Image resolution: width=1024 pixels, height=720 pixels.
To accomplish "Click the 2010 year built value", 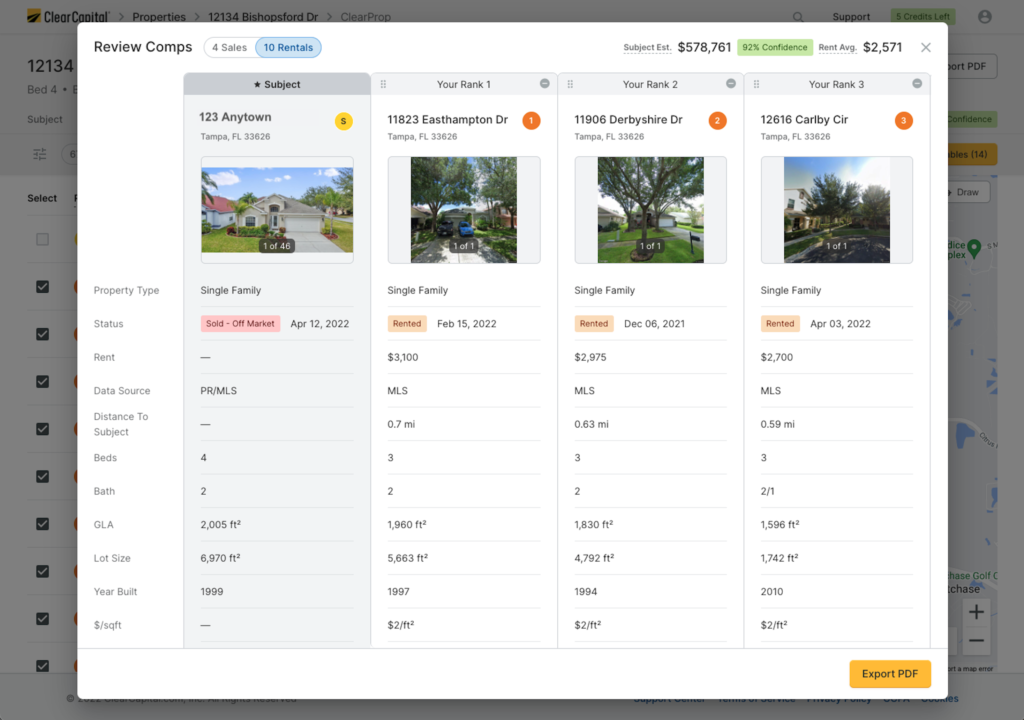I will [x=772, y=591].
